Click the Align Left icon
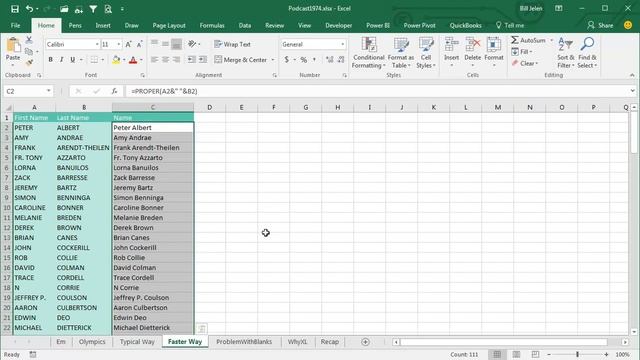This screenshot has width=640, height=360. pos(155,60)
